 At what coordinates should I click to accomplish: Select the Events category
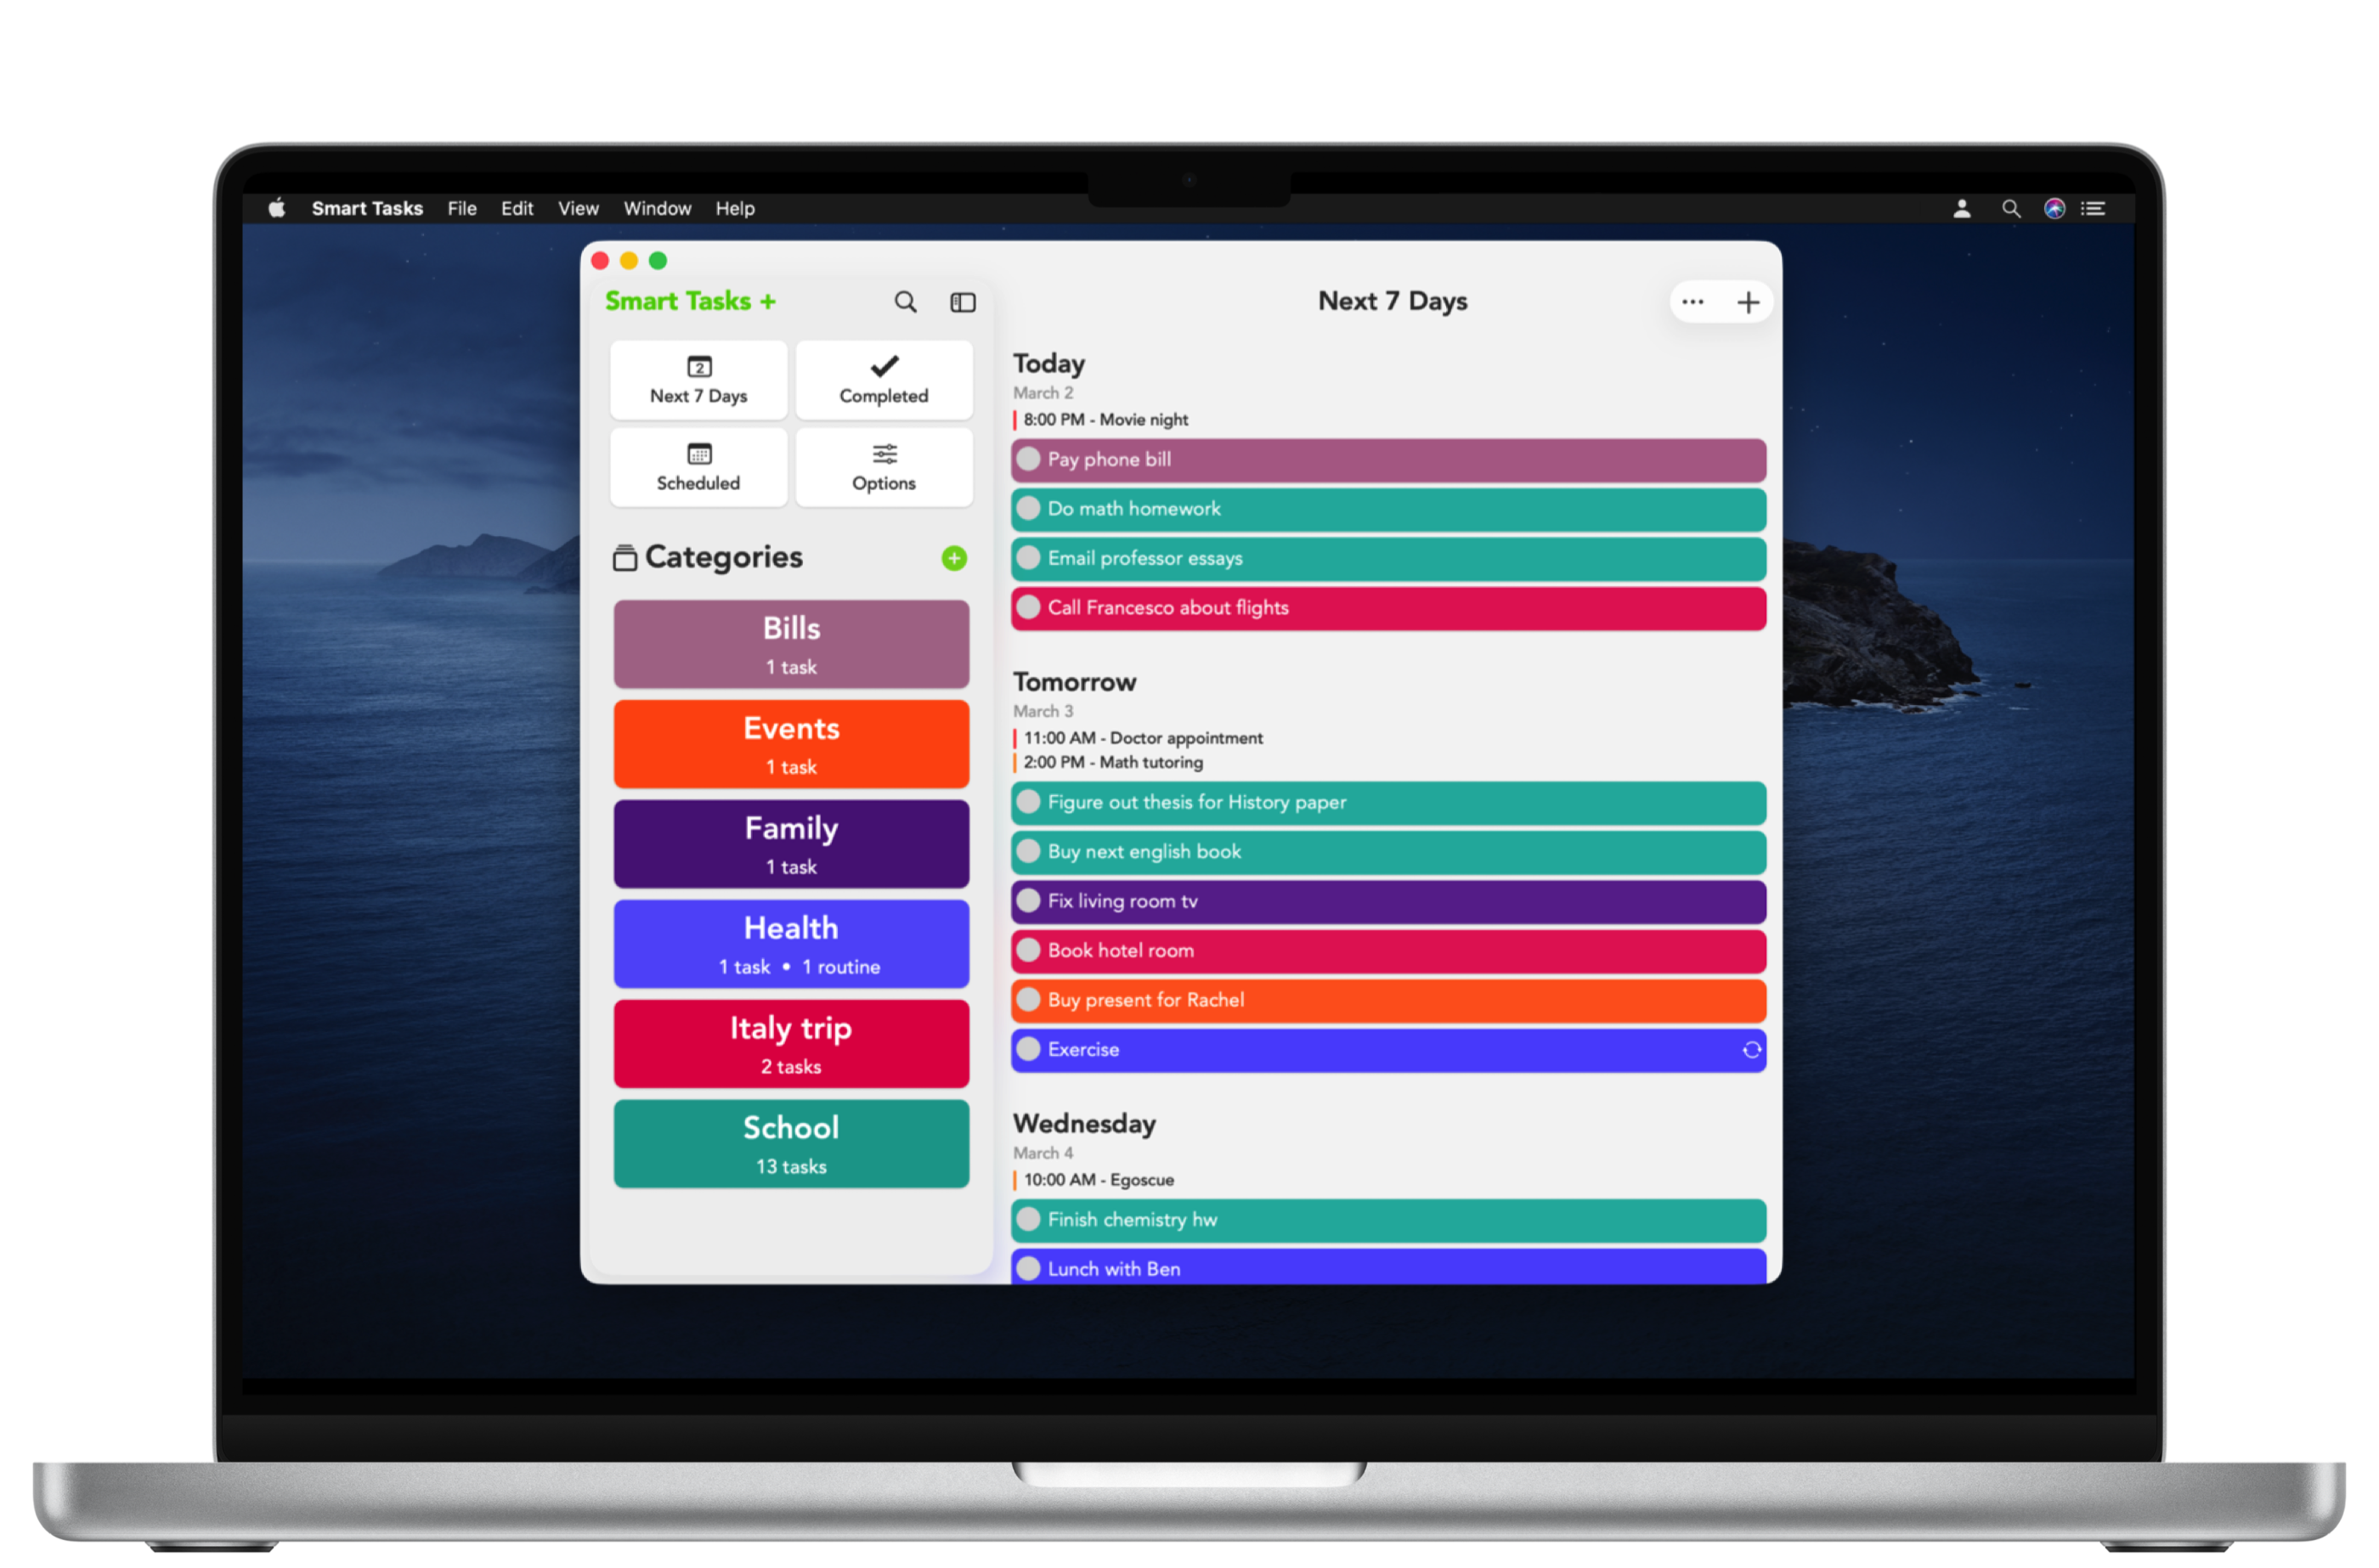tap(791, 744)
